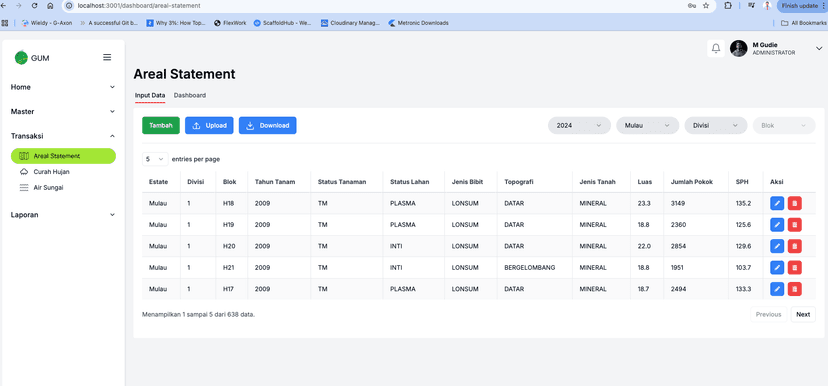Click the Finish update button
Image resolution: width=828 pixels, height=386 pixels.
[x=800, y=5]
